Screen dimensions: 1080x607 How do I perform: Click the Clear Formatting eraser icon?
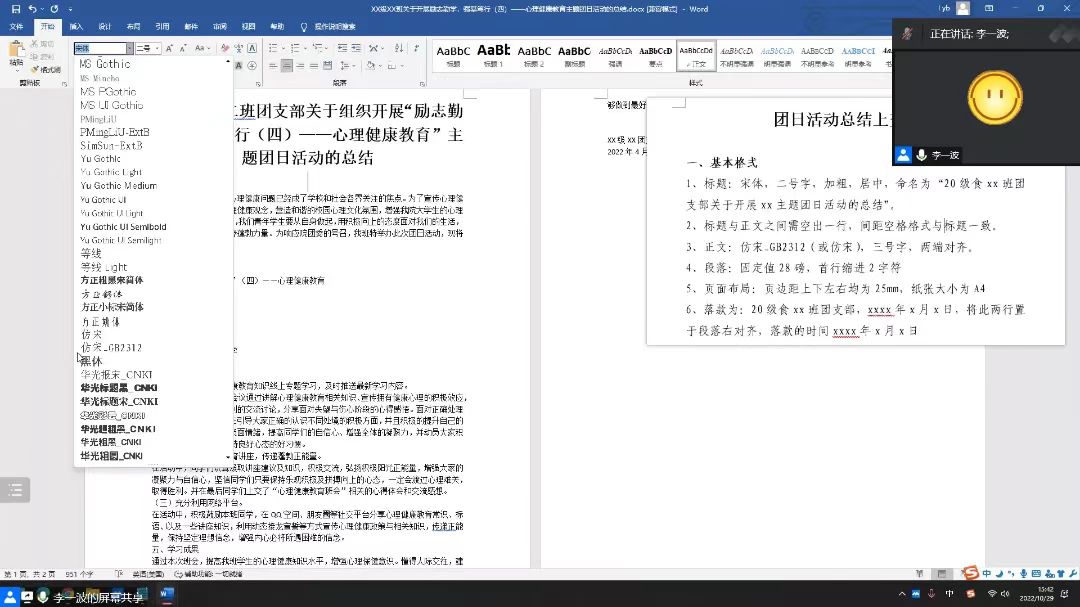[x=225, y=48]
